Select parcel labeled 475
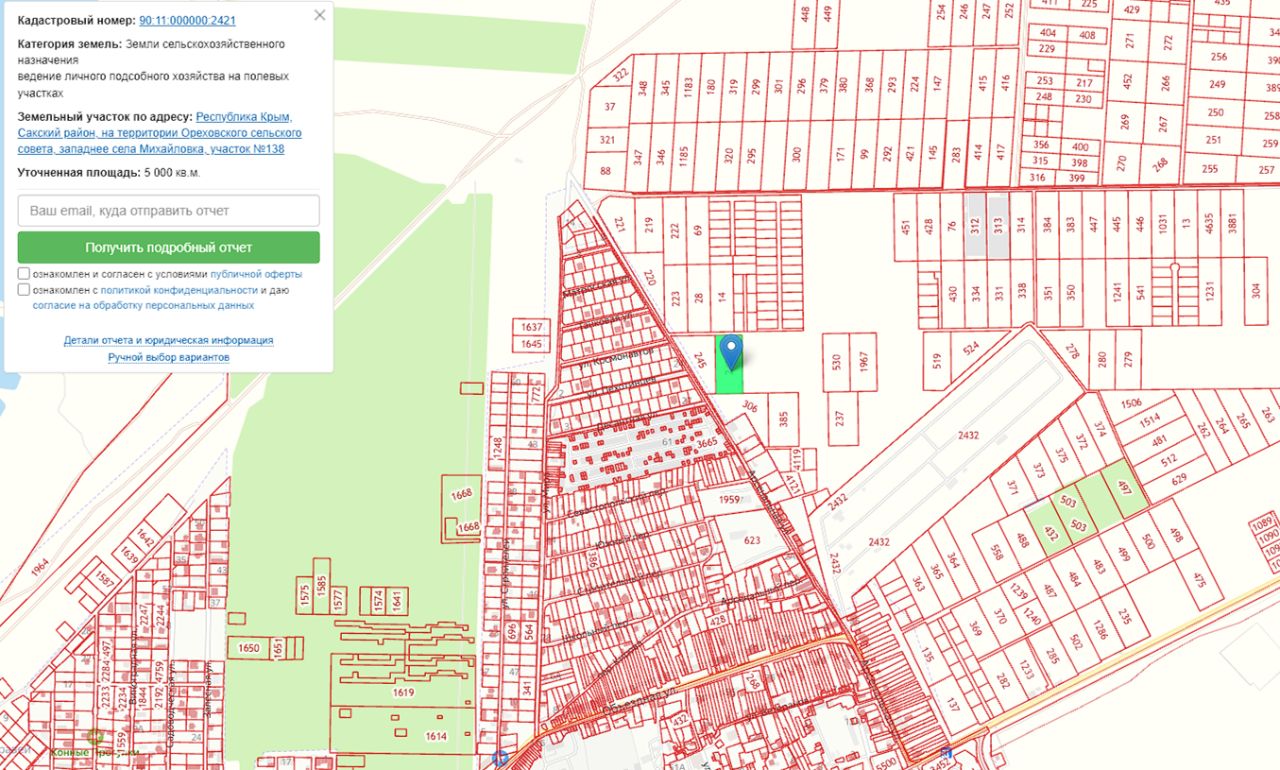 (x=1199, y=579)
